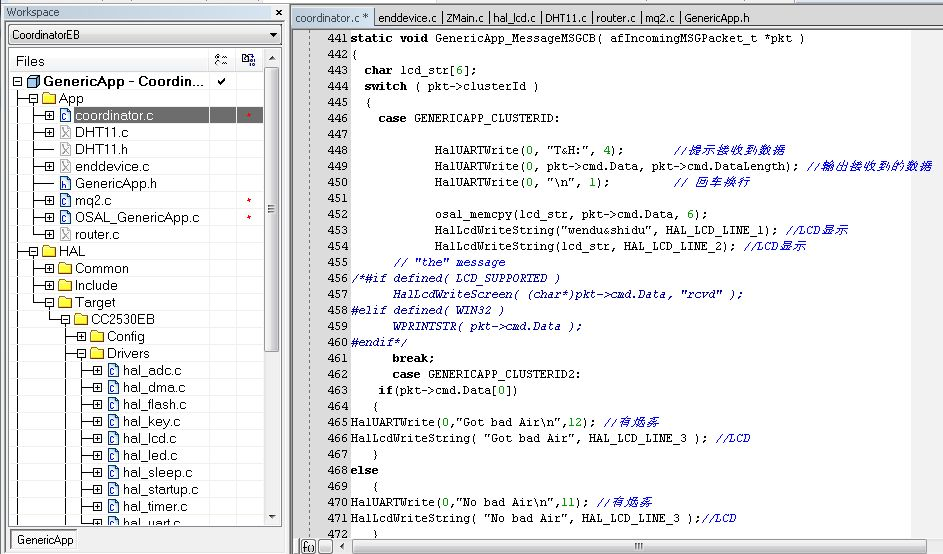Image resolution: width=943 pixels, height=554 pixels.
Task: Click the GenericApp project cube icon
Action: coord(33,81)
